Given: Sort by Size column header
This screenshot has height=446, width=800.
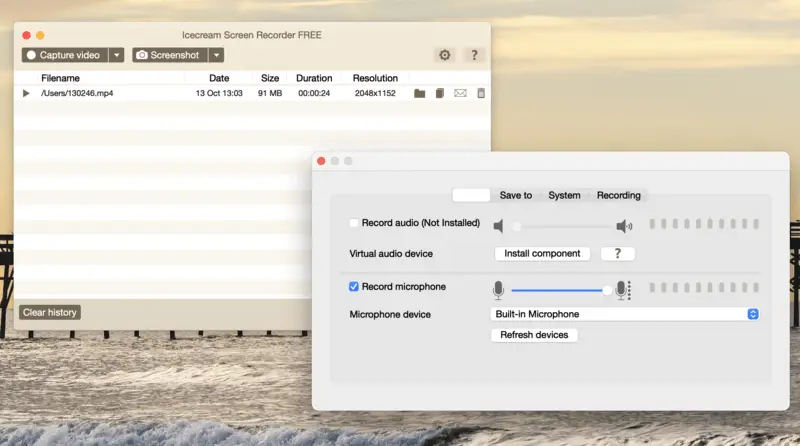Looking at the screenshot, I should [x=270, y=78].
